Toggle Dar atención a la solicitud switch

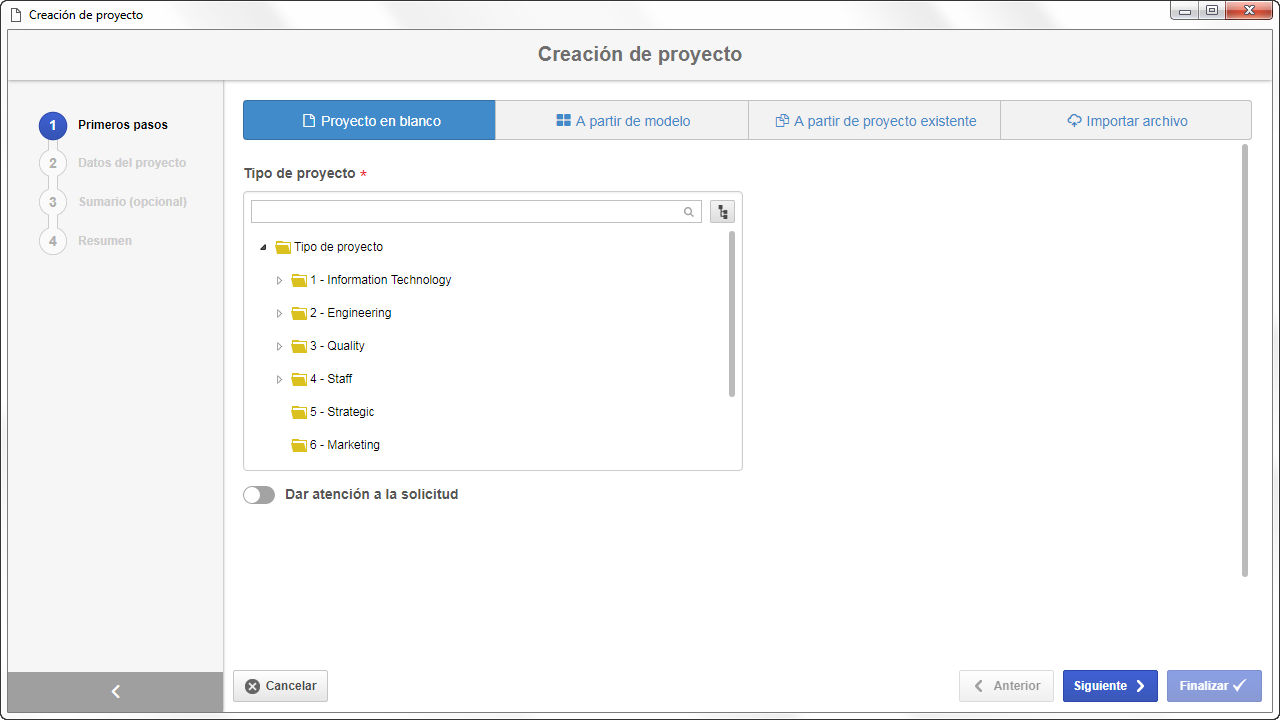[259, 495]
